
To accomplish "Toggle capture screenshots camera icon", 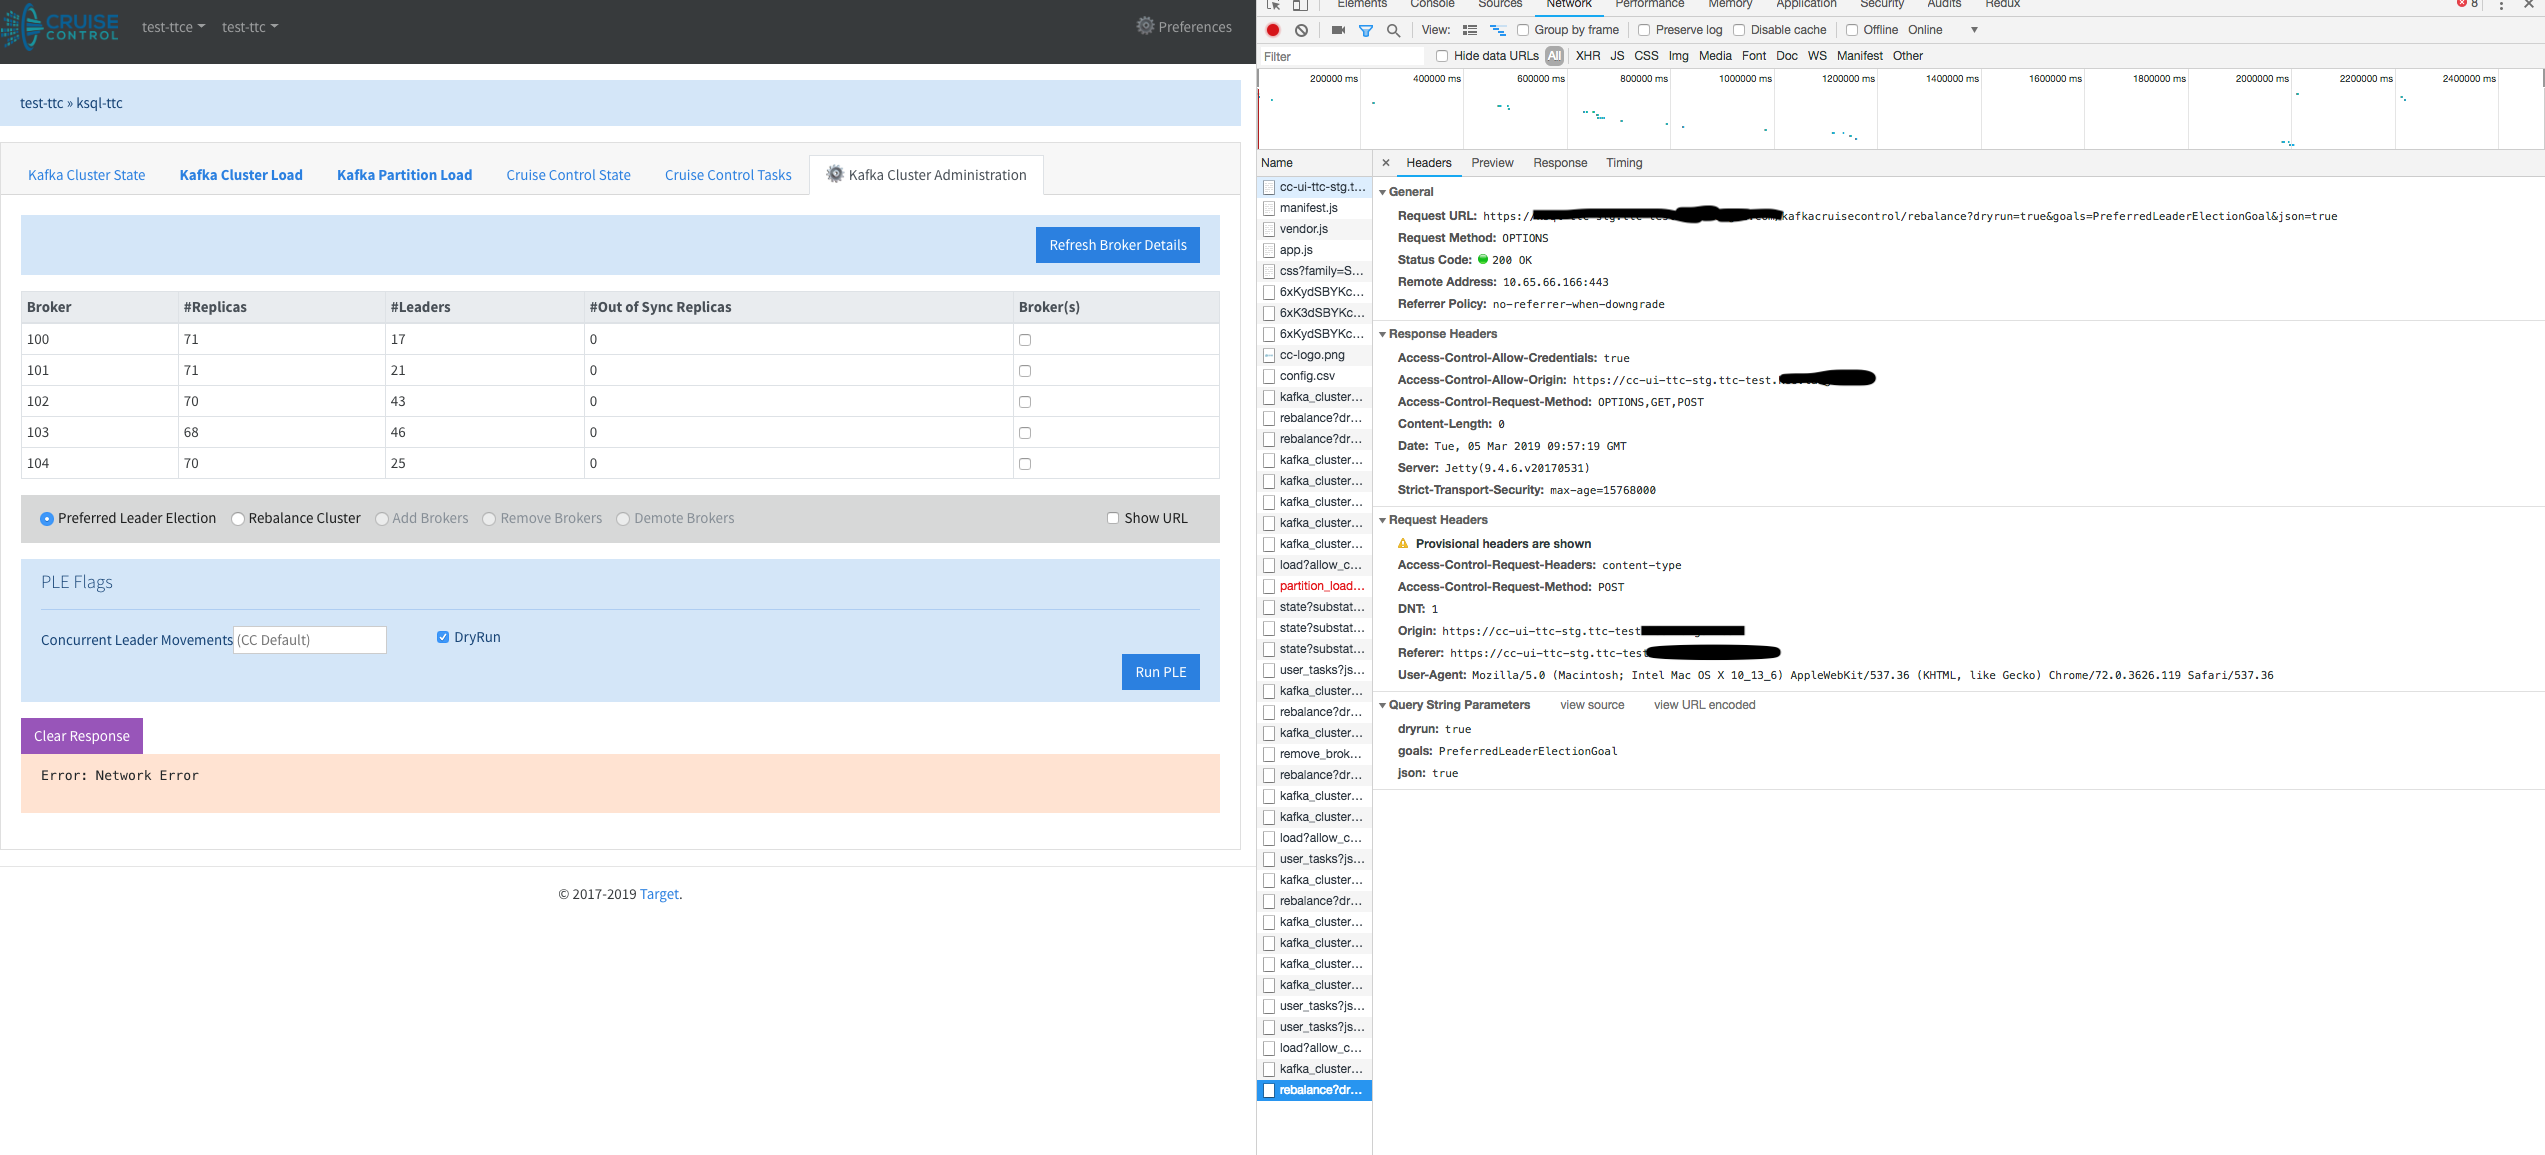I will point(1338,30).
